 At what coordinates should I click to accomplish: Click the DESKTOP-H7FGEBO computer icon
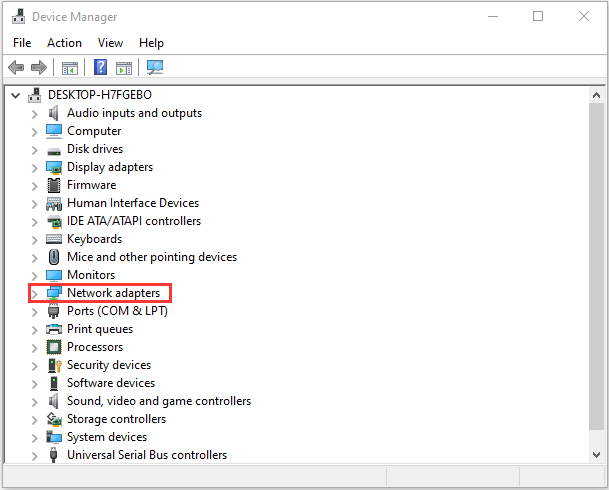(x=35, y=95)
